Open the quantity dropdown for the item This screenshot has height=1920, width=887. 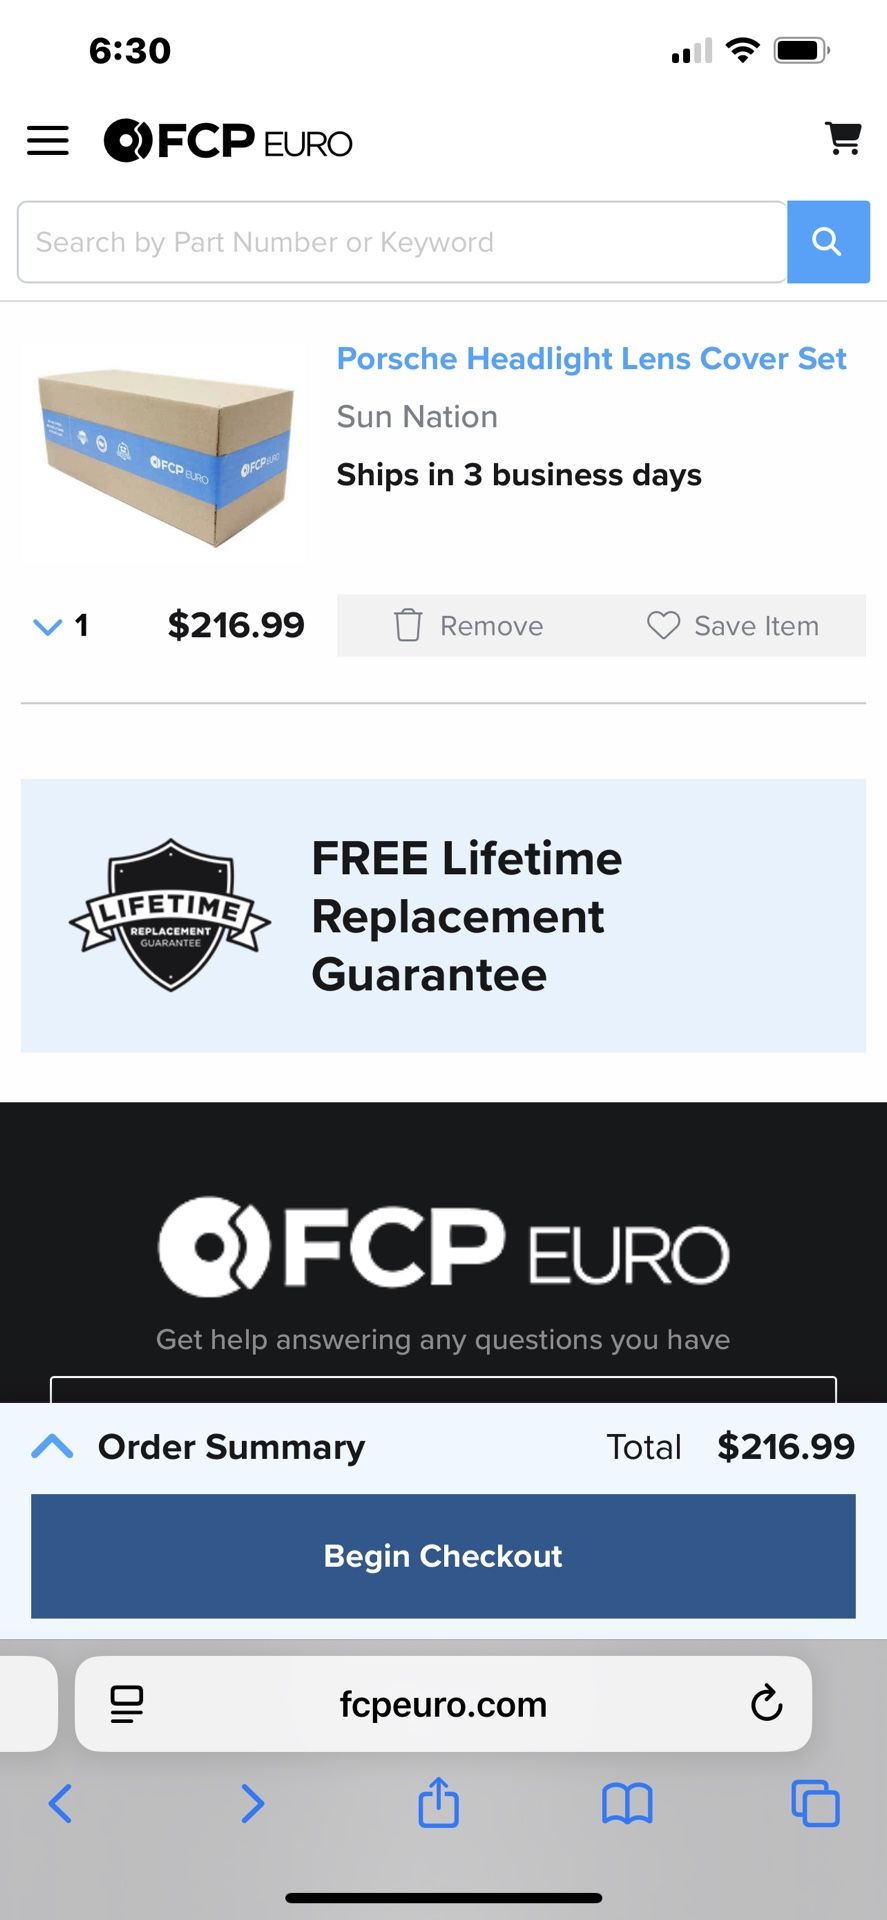click(x=60, y=626)
